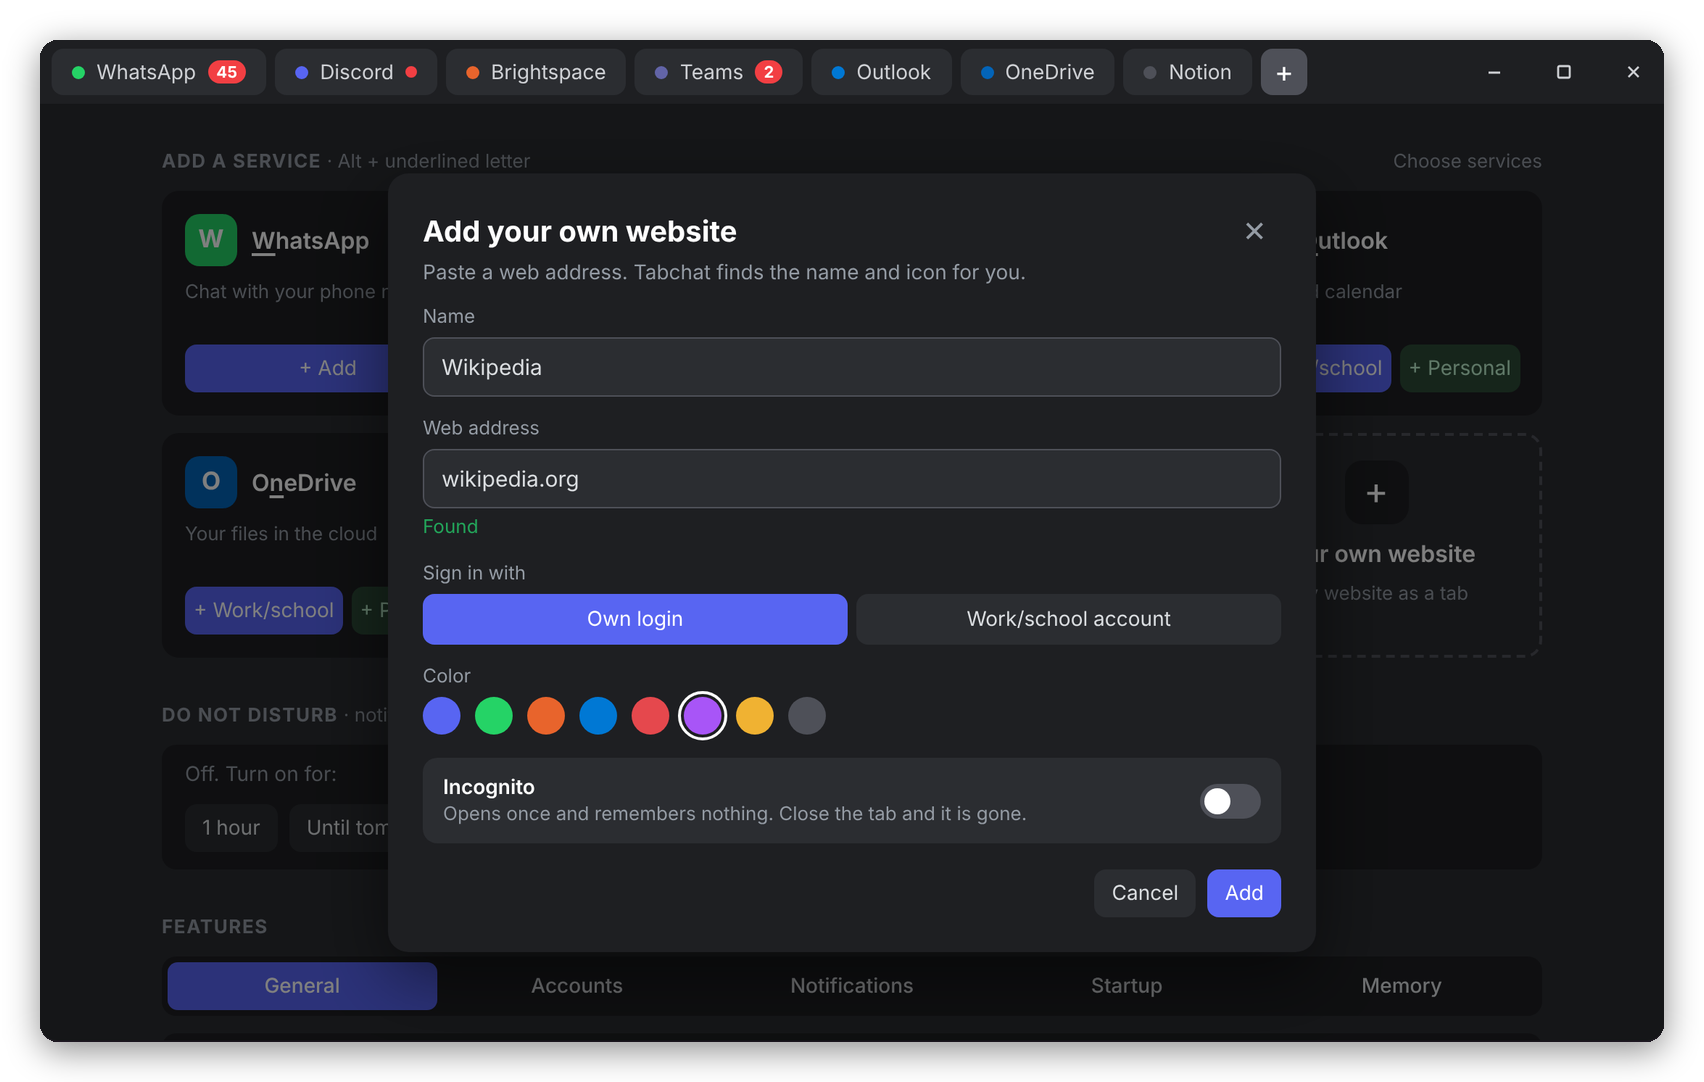Pick the green color swatch
Viewport: 1704px width, 1082px height.
(x=494, y=716)
